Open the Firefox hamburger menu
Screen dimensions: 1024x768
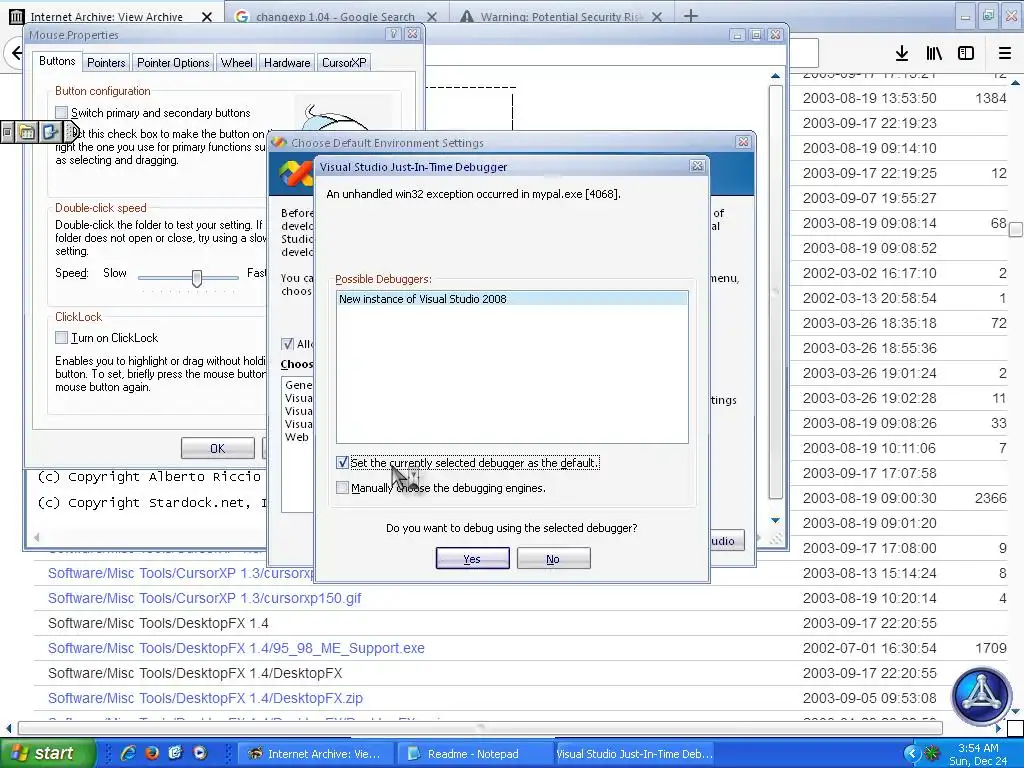pyautogui.click(x=1005, y=53)
